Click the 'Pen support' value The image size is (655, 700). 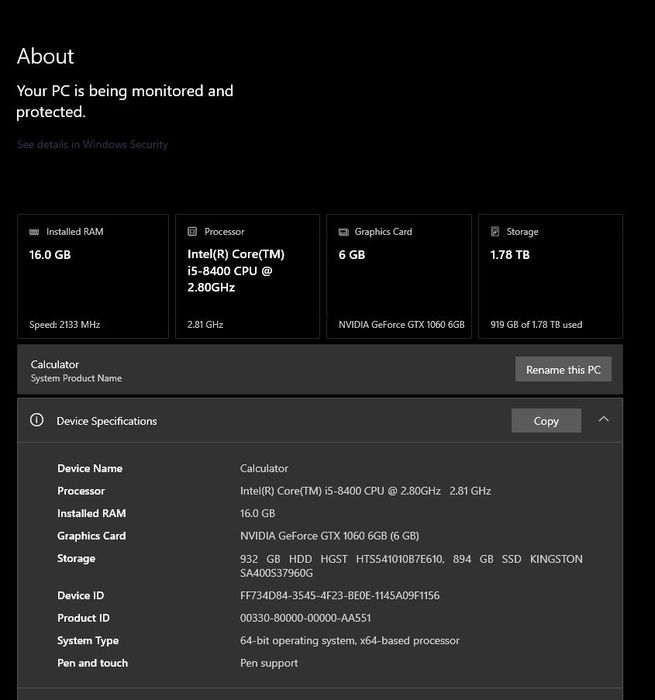coord(269,663)
